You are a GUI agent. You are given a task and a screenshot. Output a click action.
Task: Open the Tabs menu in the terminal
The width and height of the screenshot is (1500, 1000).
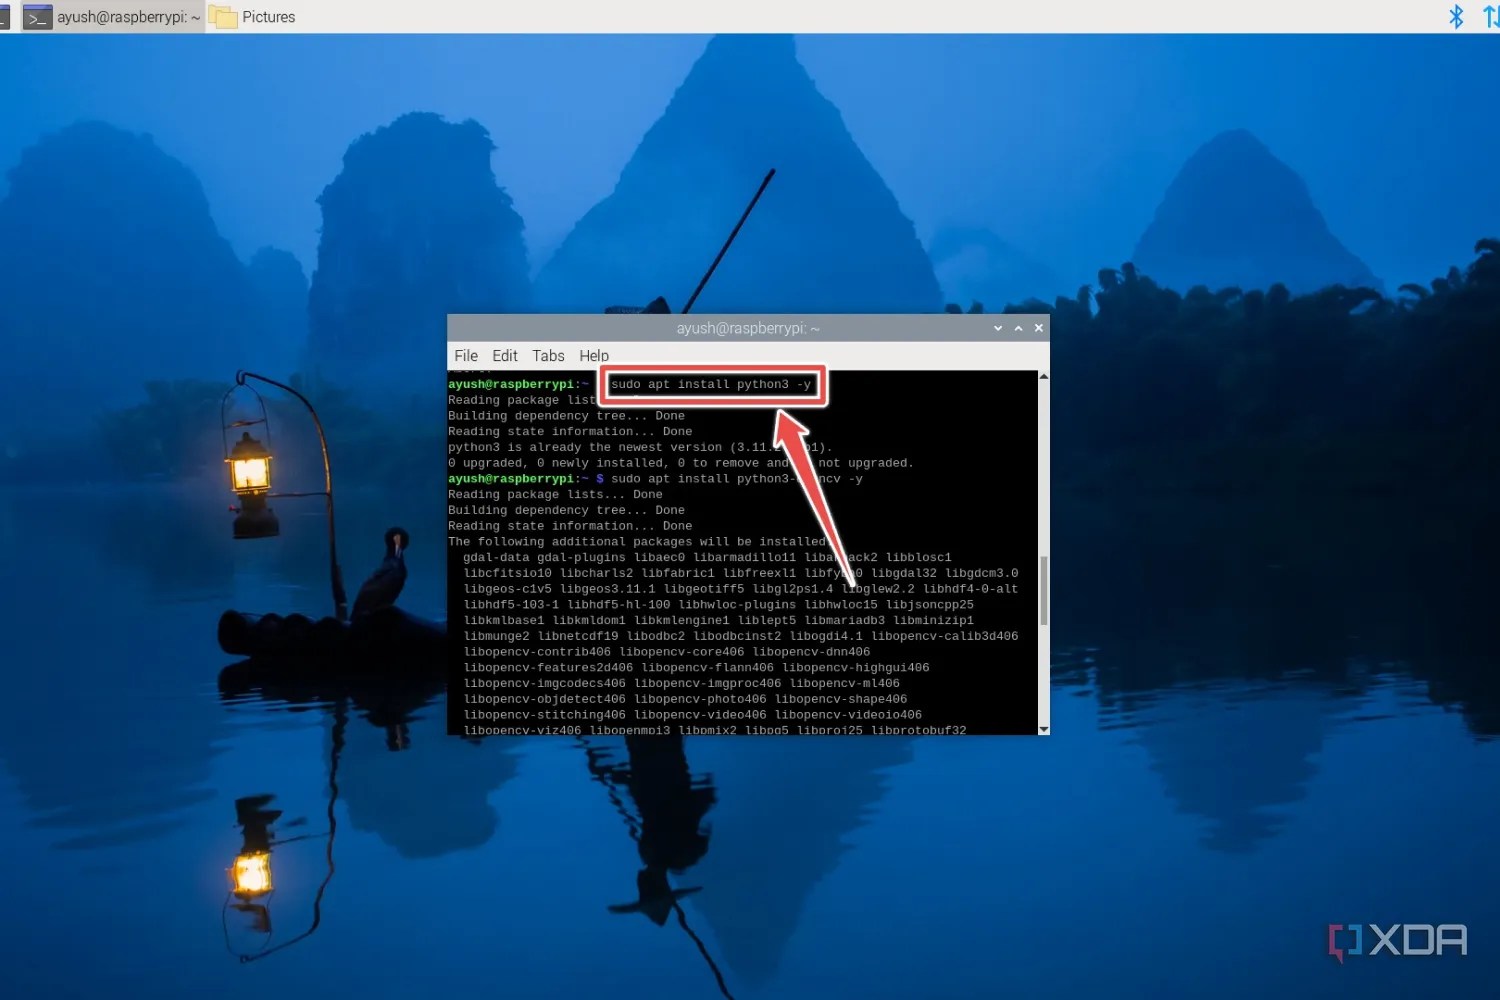[x=548, y=355]
